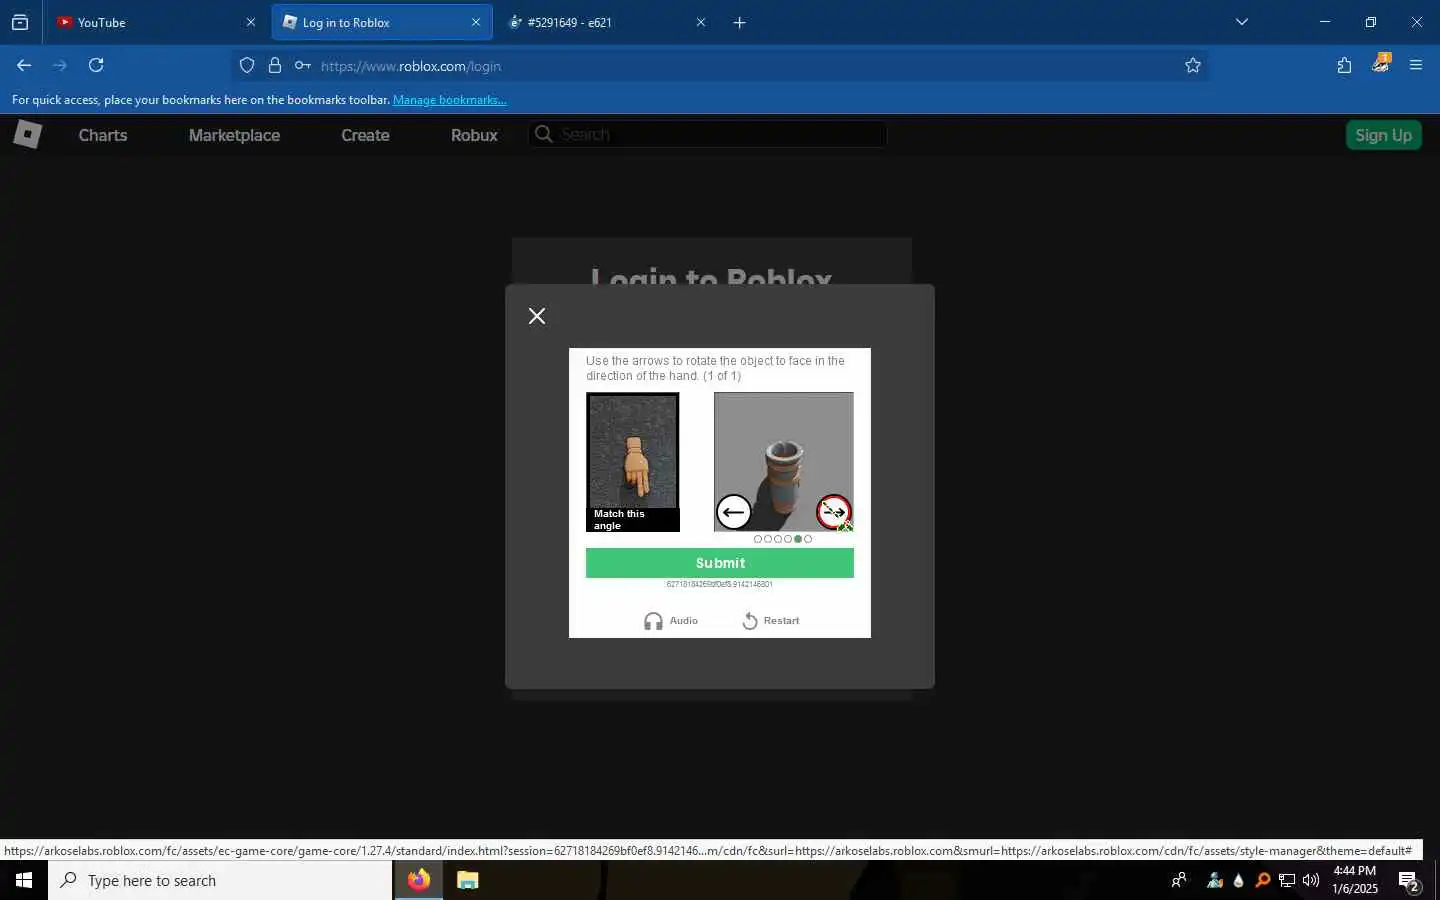Viewport: 1440px width, 900px height.
Task: Focus the Roblox search box
Action: coord(707,134)
